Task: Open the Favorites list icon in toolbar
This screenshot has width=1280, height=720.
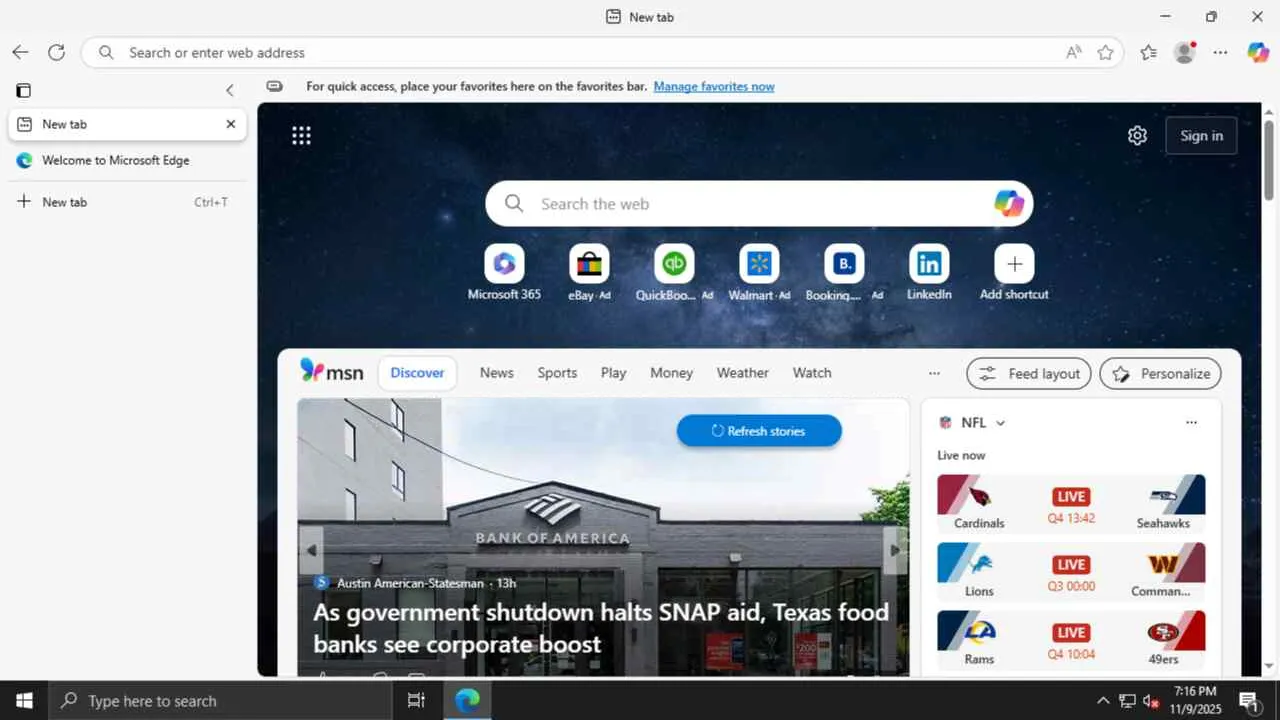Action: coord(1148,52)
